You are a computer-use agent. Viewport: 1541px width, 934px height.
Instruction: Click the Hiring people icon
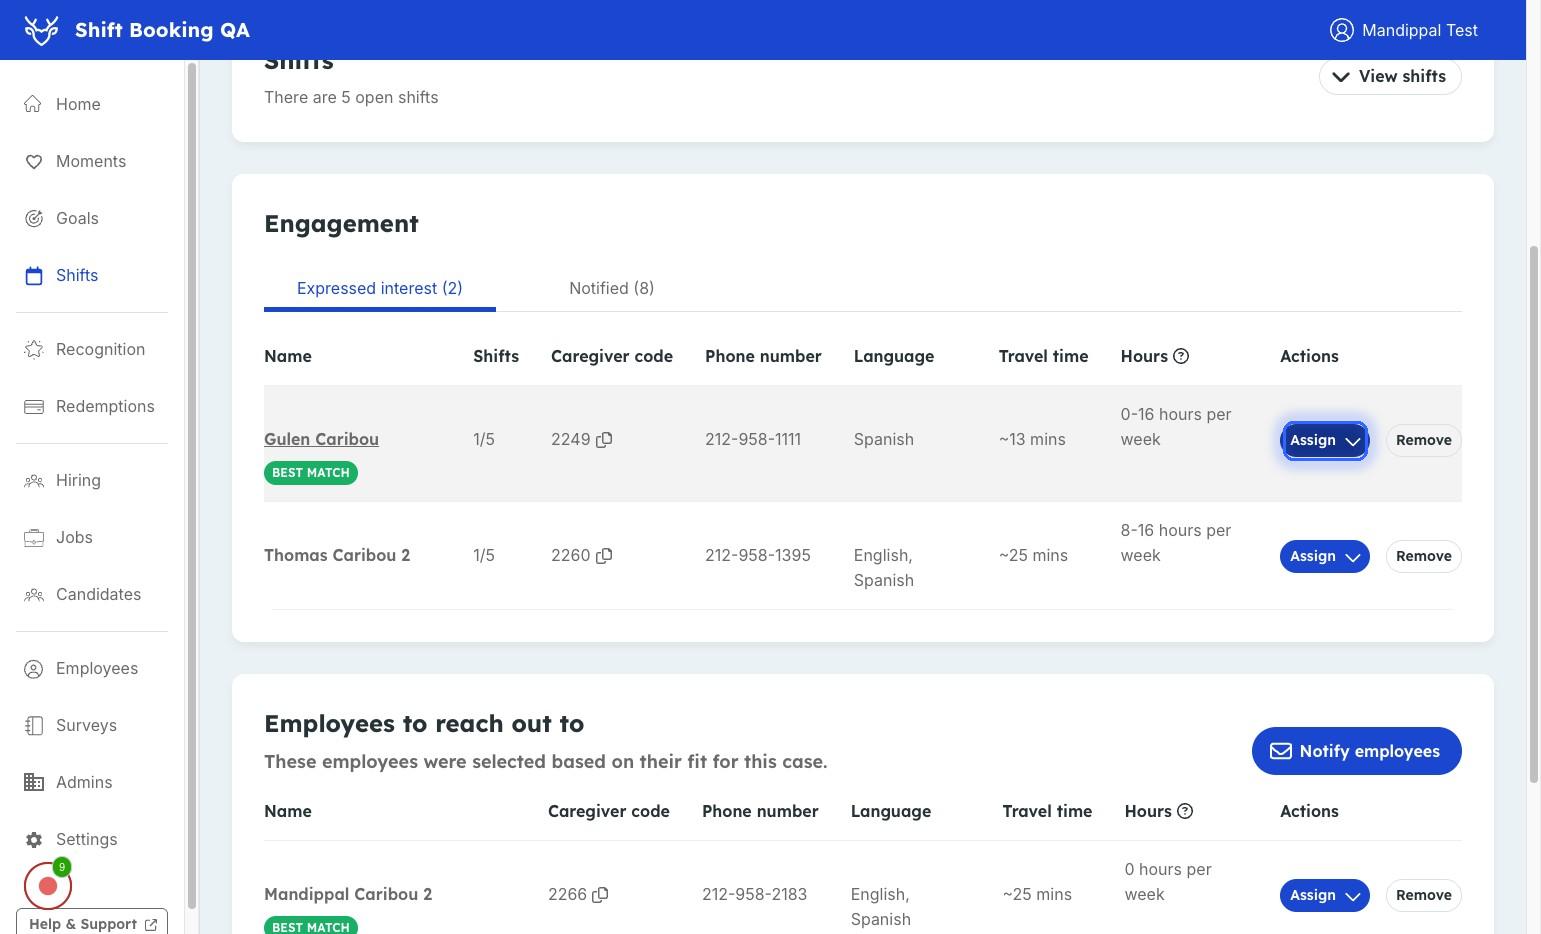[x=34, y=480]
